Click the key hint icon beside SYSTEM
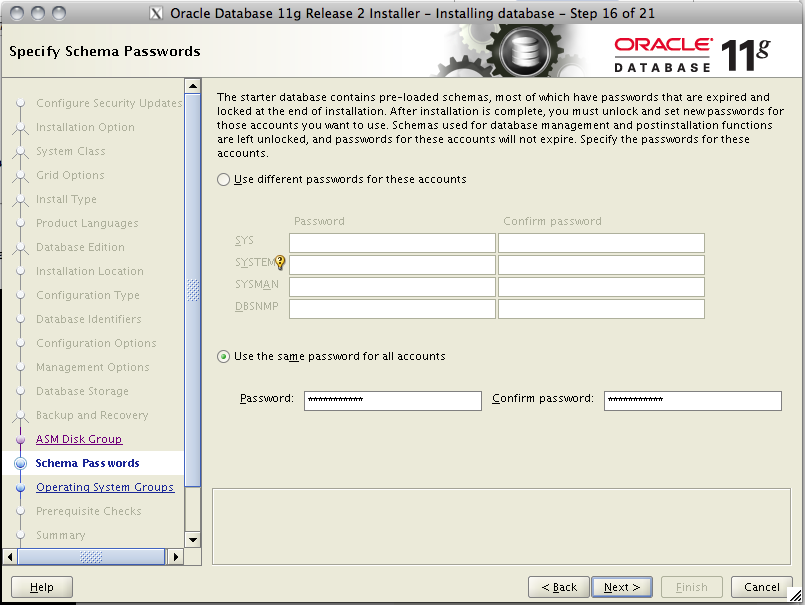 pos(280,264)
